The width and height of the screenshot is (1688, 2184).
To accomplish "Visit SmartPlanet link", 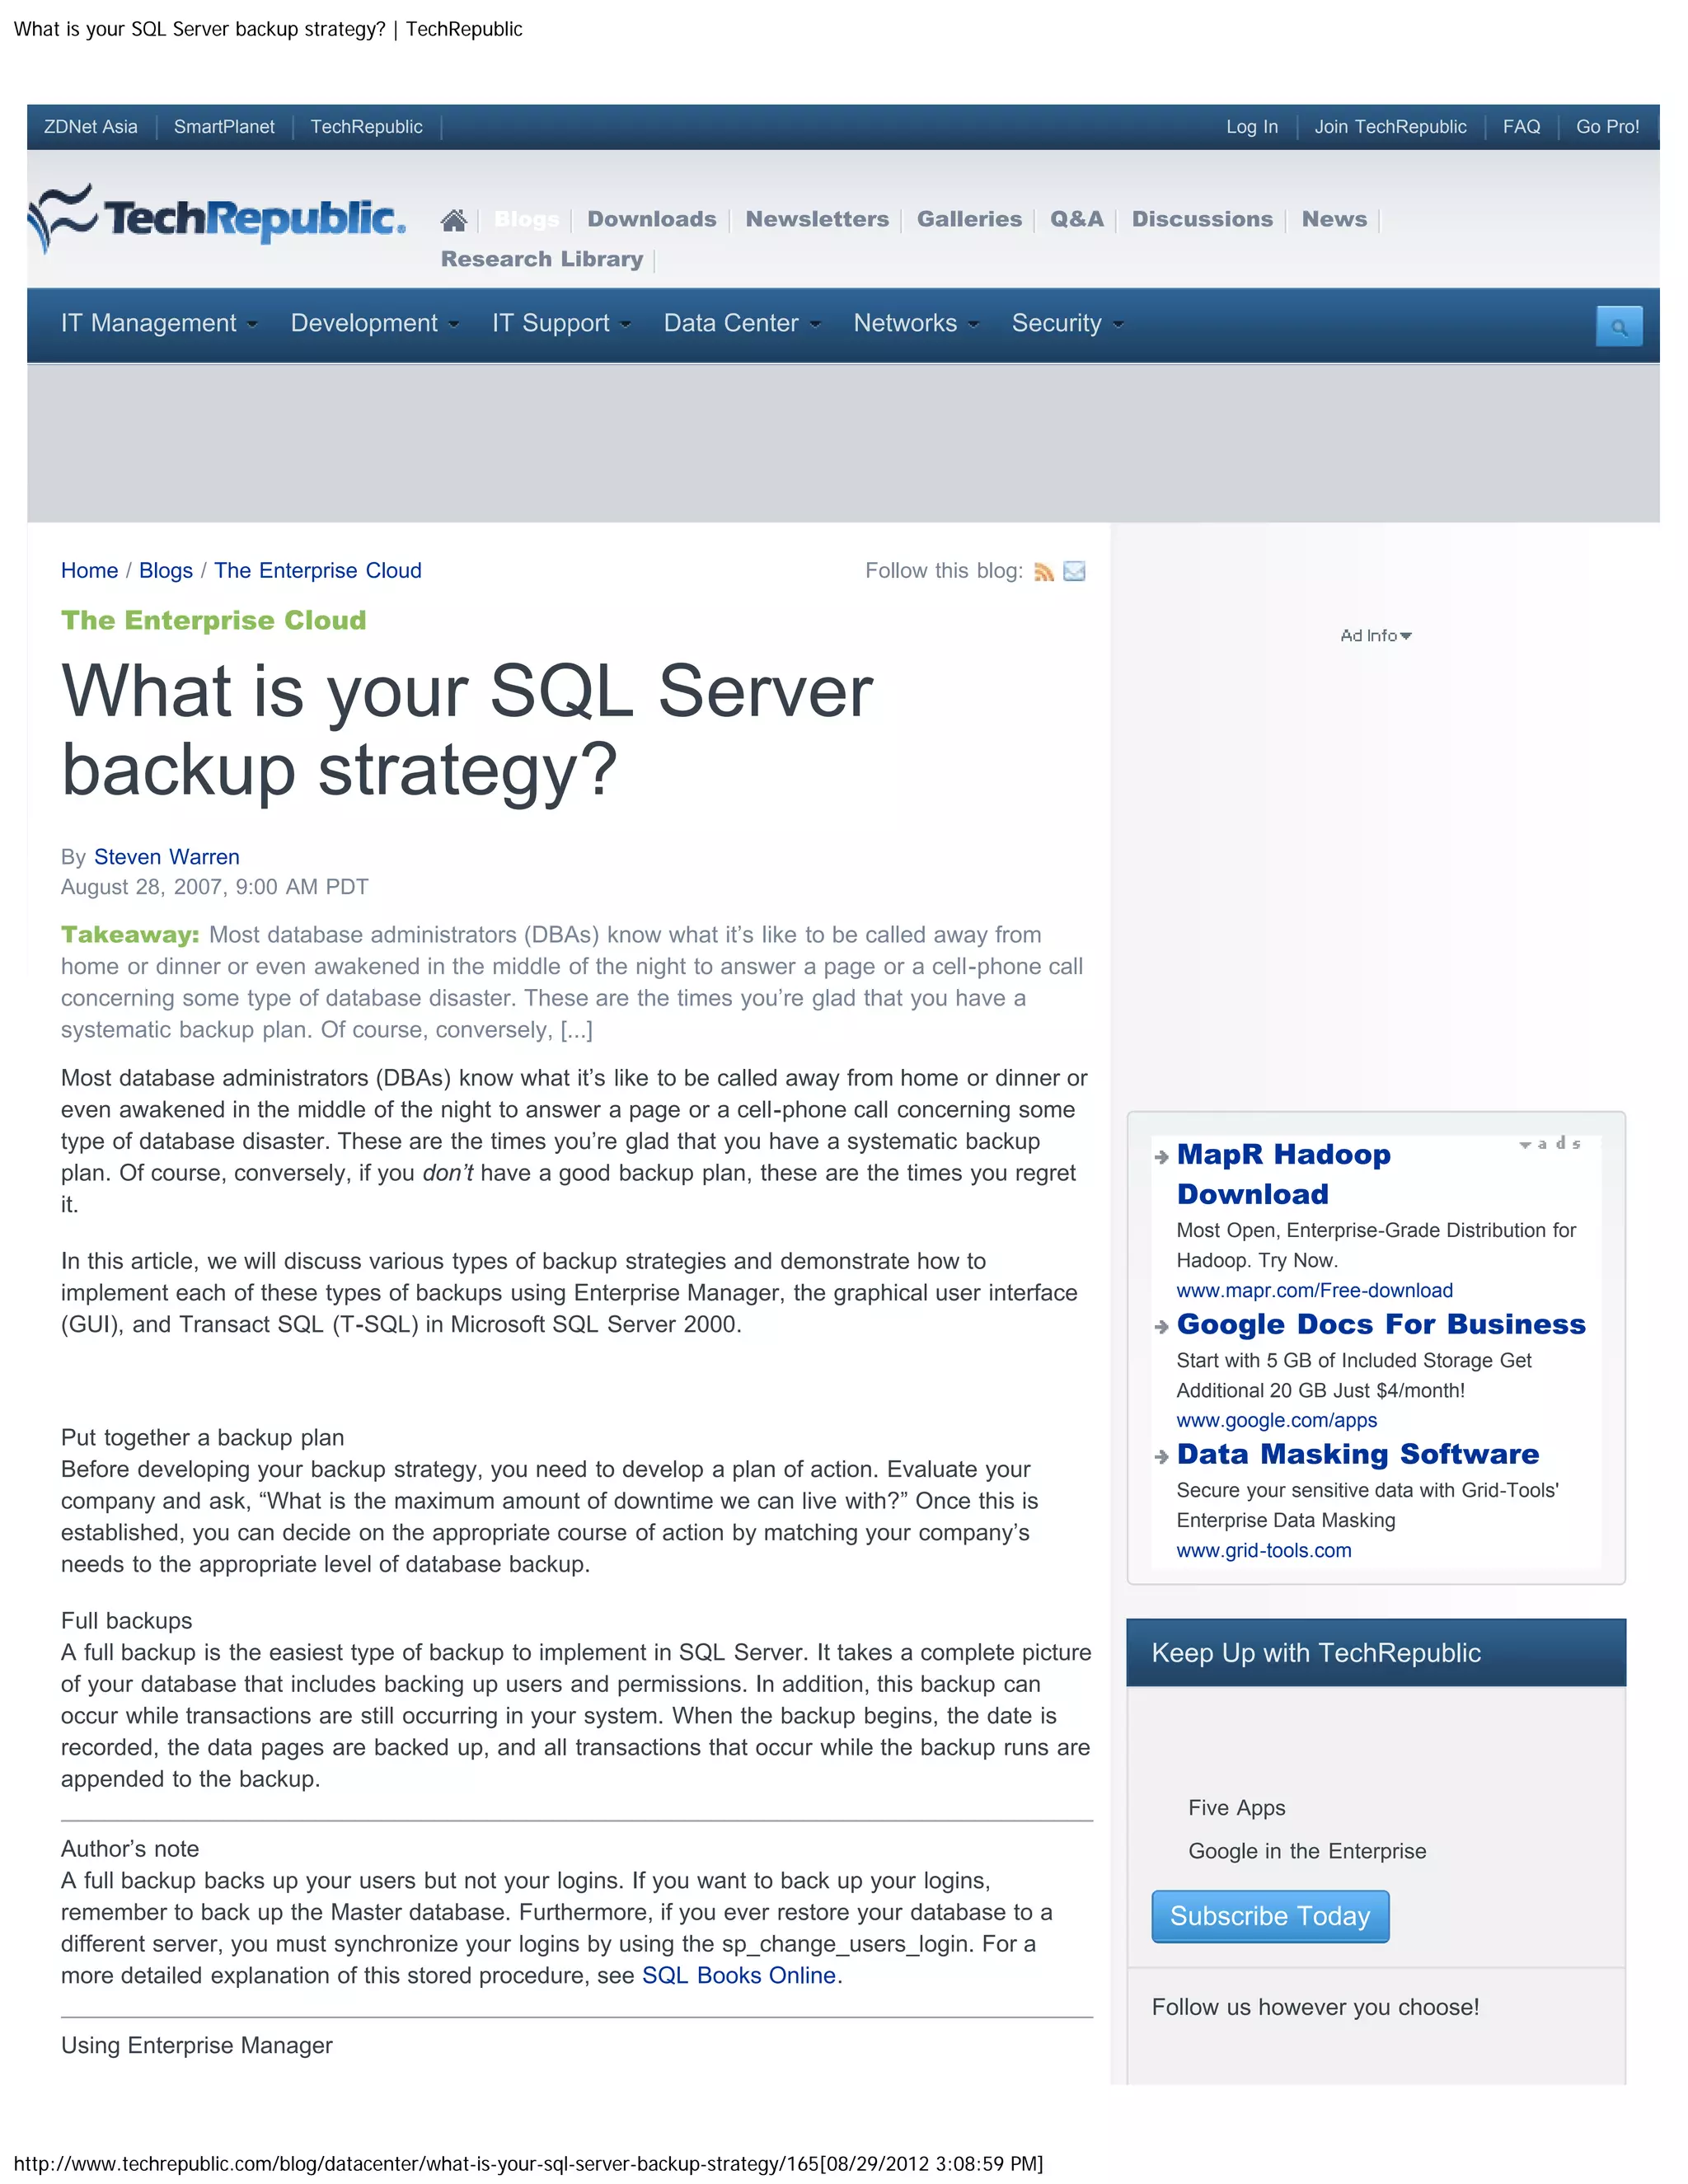I will coord(224,127).
